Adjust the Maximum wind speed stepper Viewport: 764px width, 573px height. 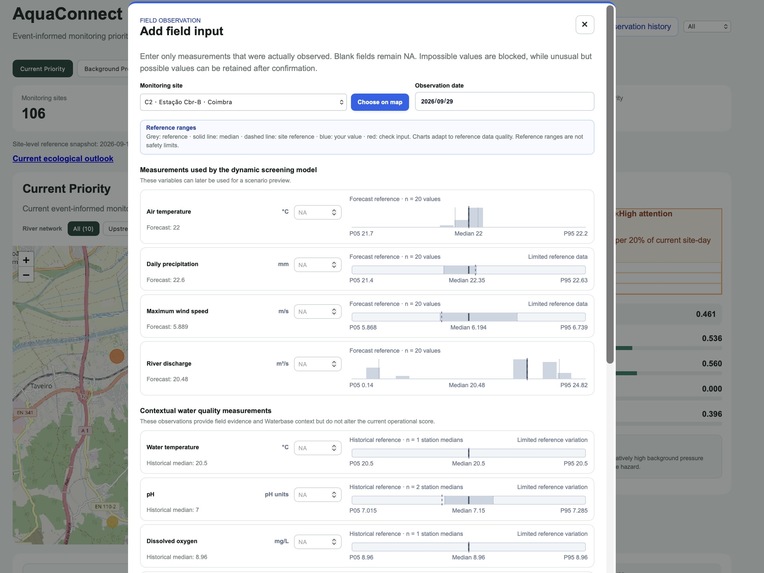tap(334, 311)
